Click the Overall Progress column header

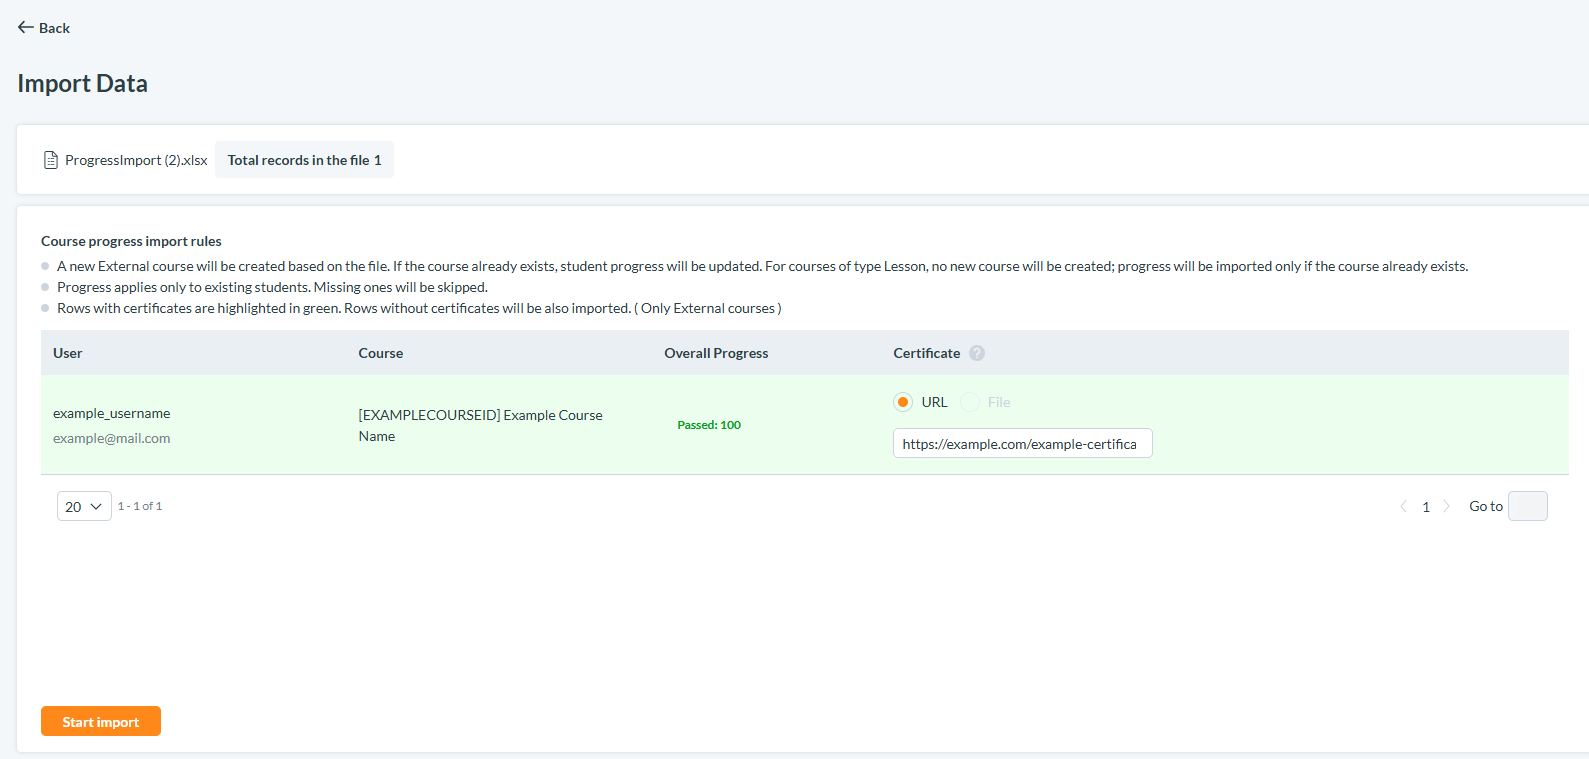pyautogui.click(x=716, y=353)
